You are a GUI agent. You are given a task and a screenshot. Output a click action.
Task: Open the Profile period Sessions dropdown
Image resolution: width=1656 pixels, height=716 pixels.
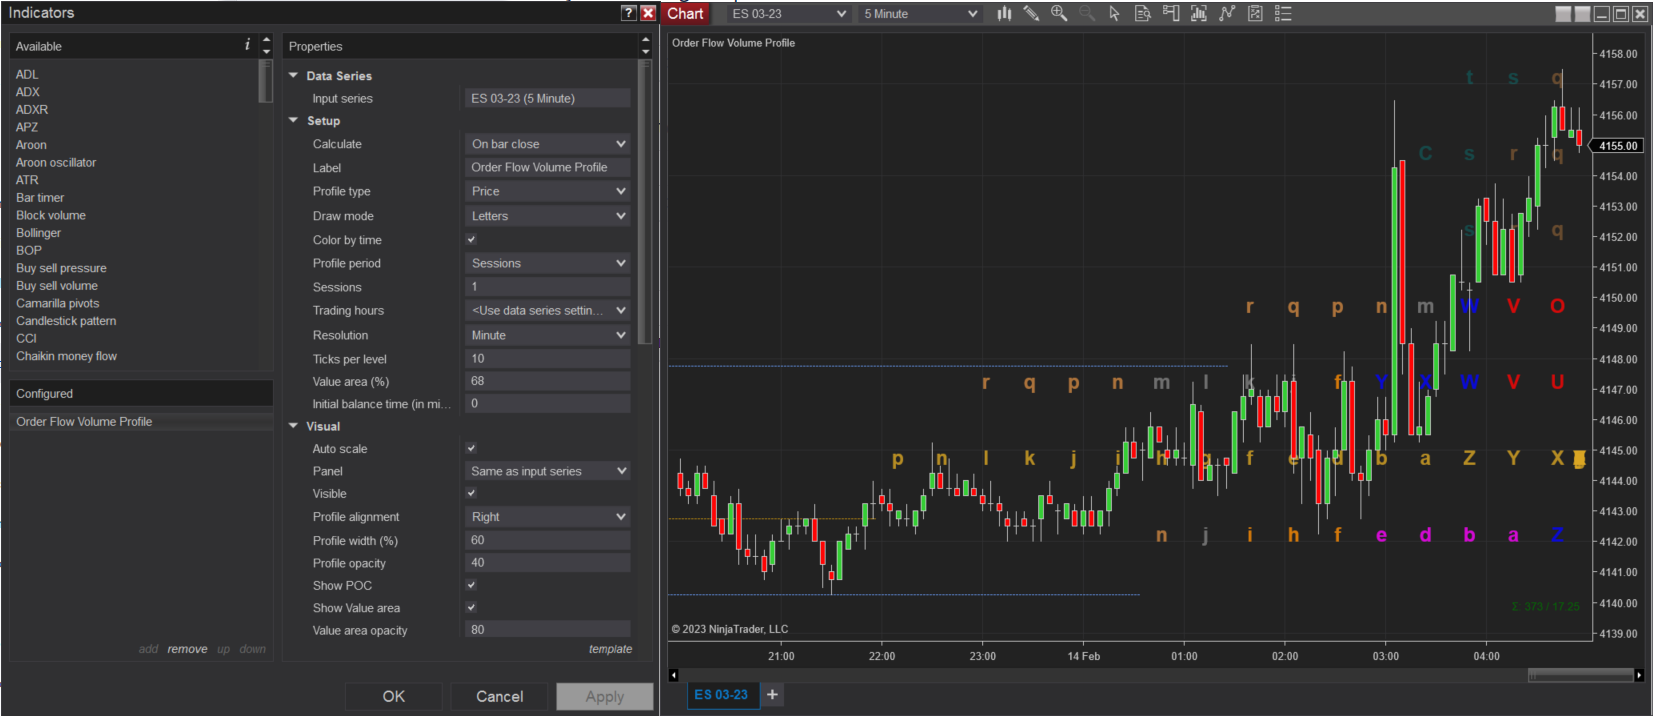[548, 263]
